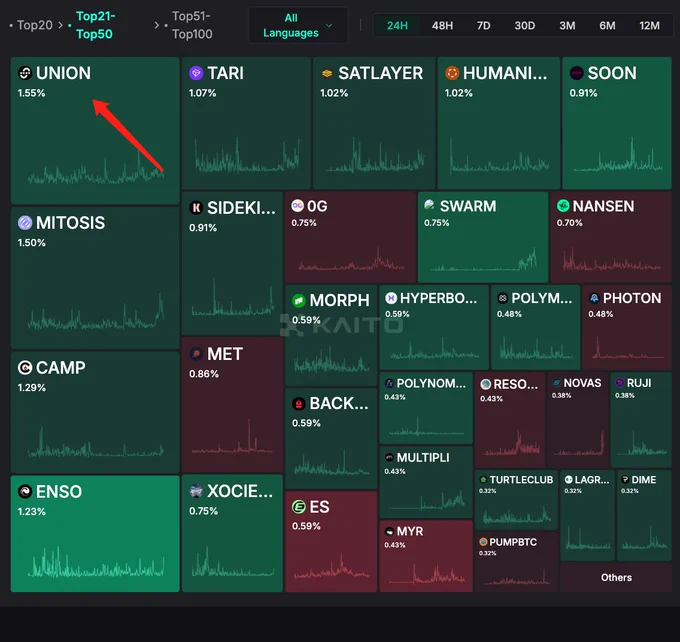Click the PHOTON name label
The height and width of the screenshot is (642, 680).
[x=632, y=298]
